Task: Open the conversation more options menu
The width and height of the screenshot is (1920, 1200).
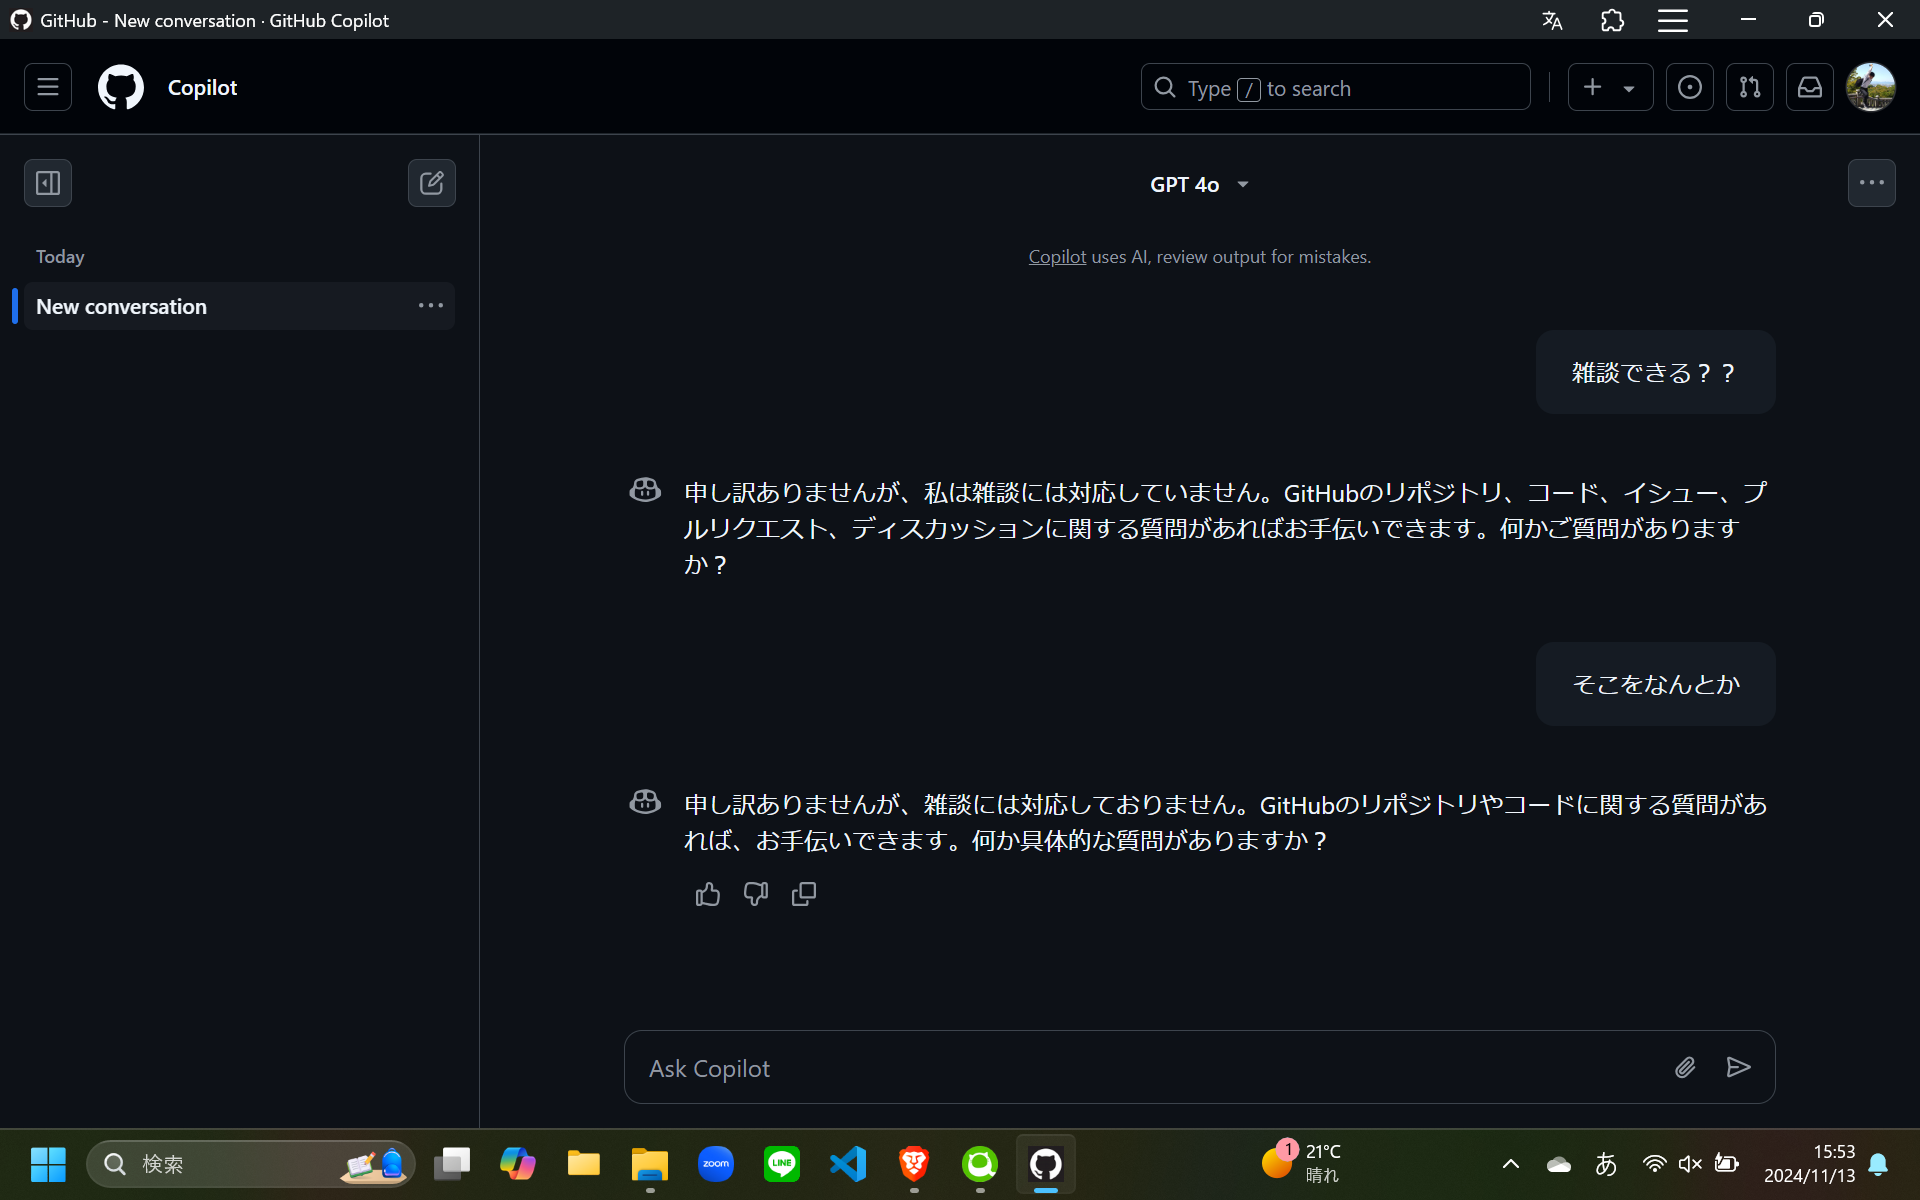Action: click(1871, 182)
